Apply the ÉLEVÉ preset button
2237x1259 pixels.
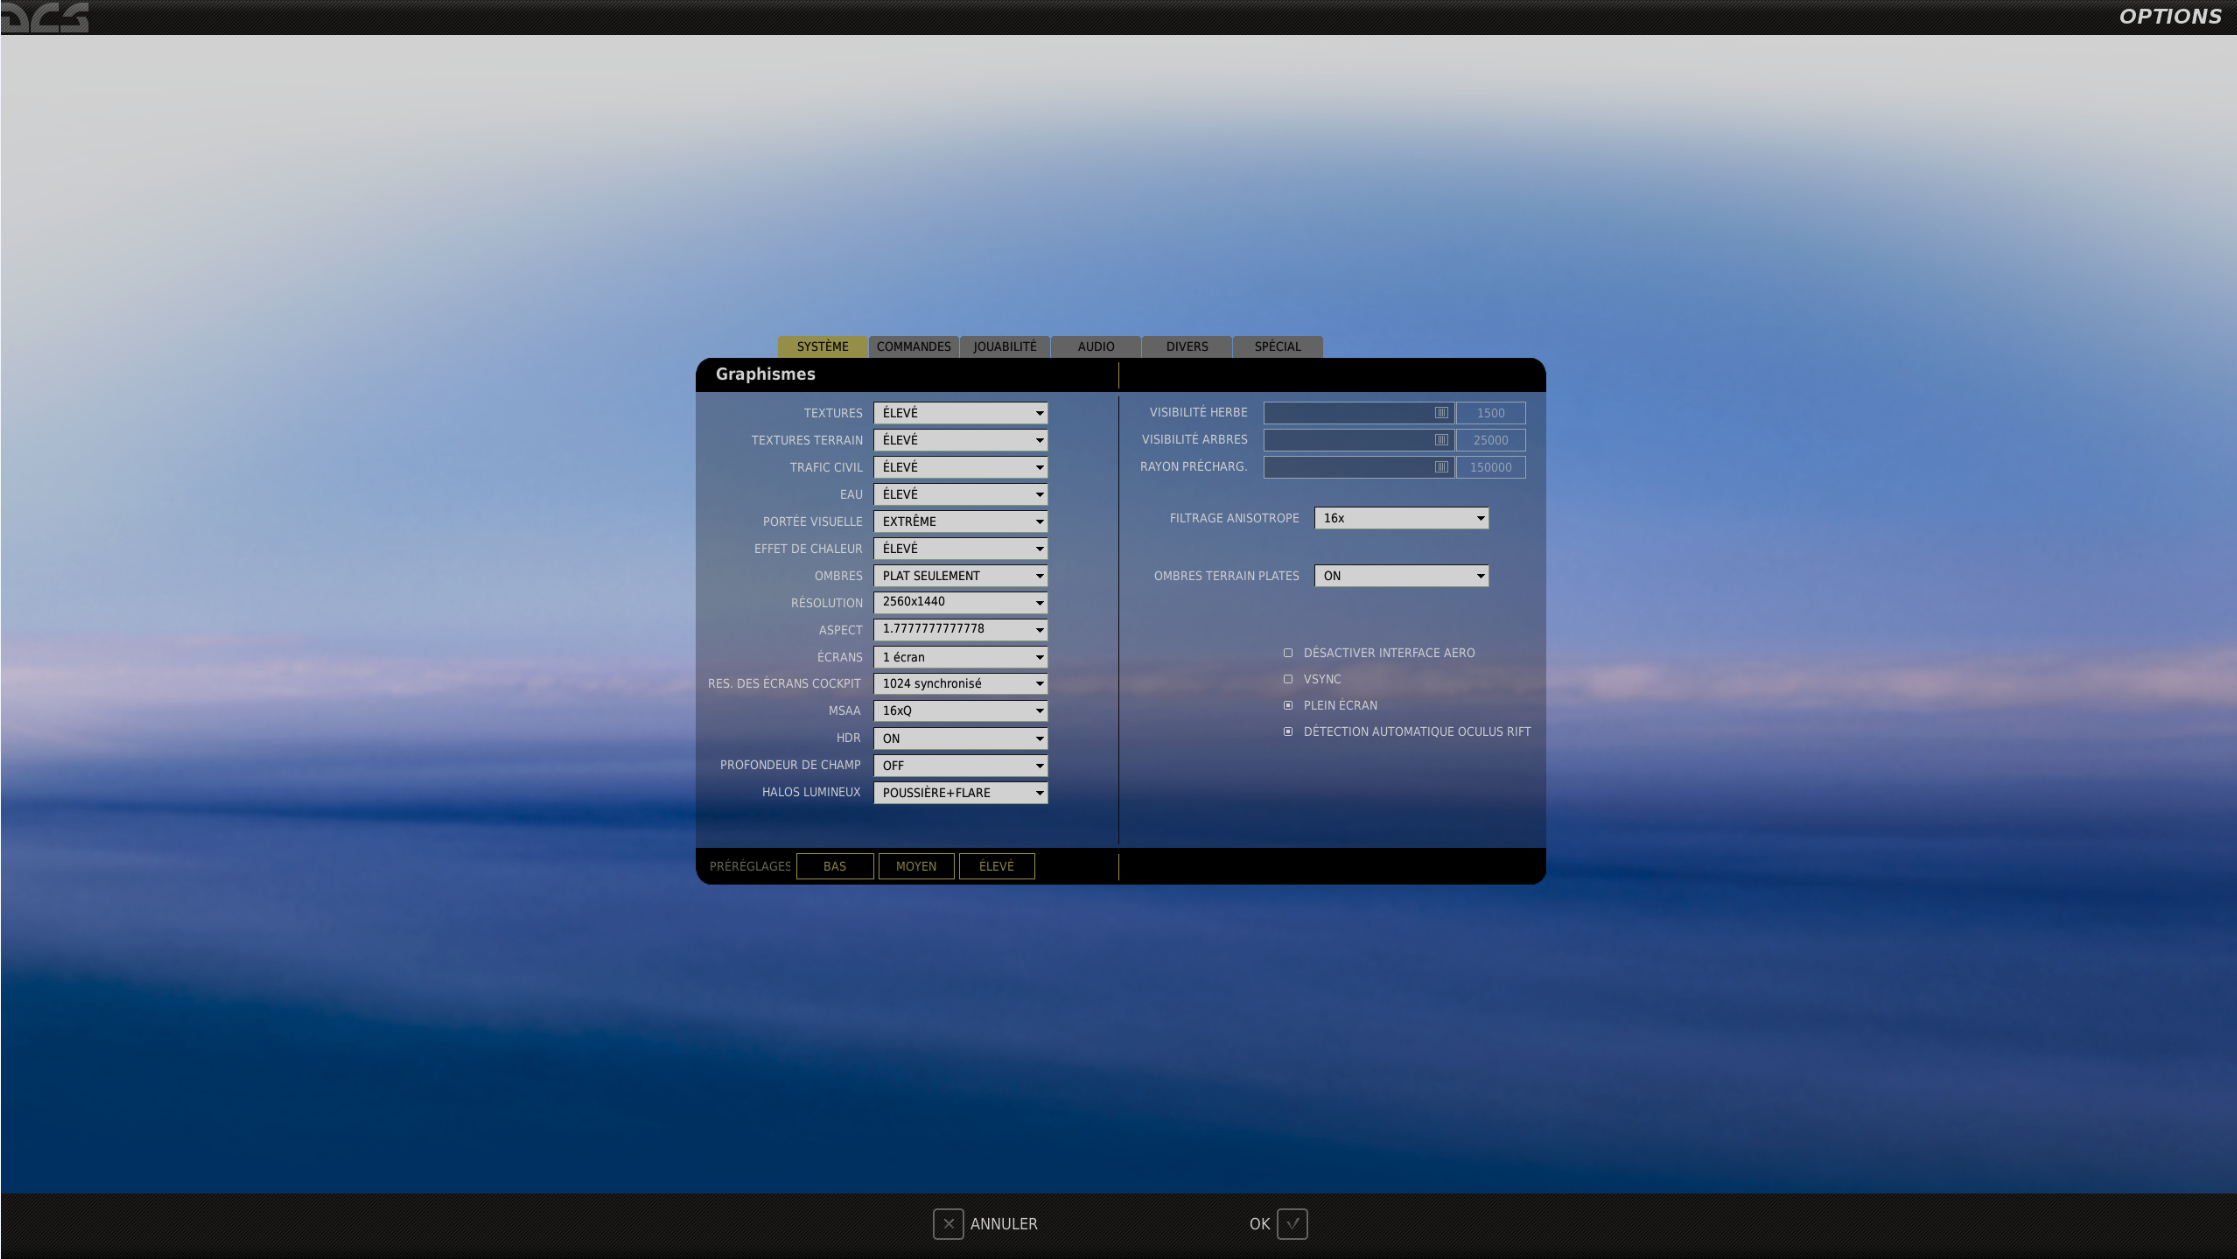pyautogui.click(x=996, y=866)
